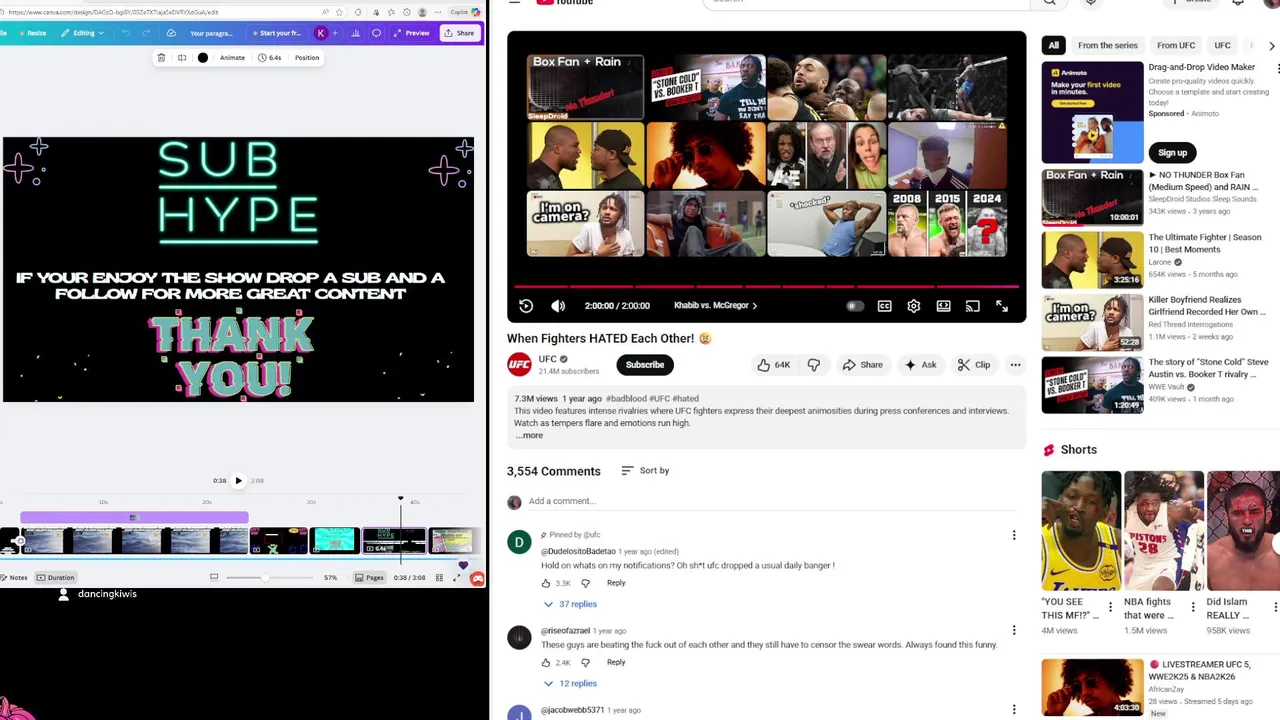Screen dimensions: 1280x720
Task: Click the Preview button in Canva
Action: click(x=412, y=33)
